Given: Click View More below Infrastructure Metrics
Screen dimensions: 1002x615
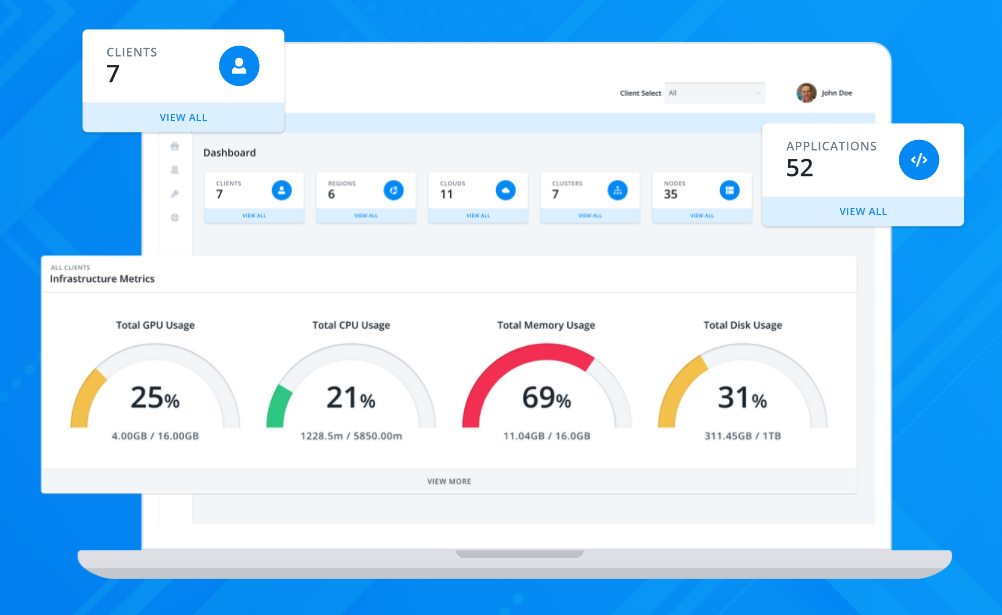Looking at the screenshot, I should pyautogui.click(x=449, y=481).
